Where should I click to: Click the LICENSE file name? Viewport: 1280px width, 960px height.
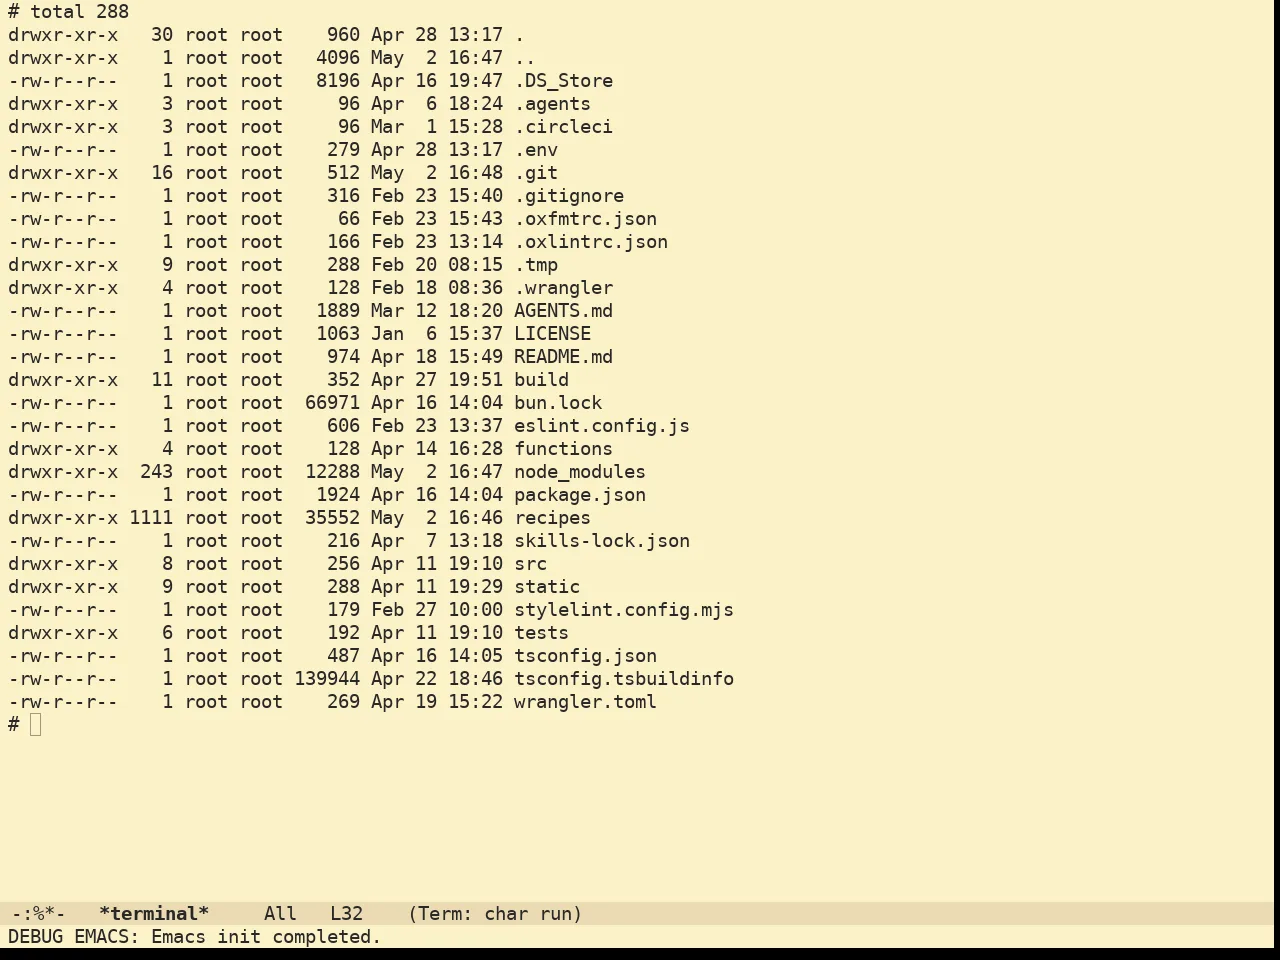coord(552,334)
